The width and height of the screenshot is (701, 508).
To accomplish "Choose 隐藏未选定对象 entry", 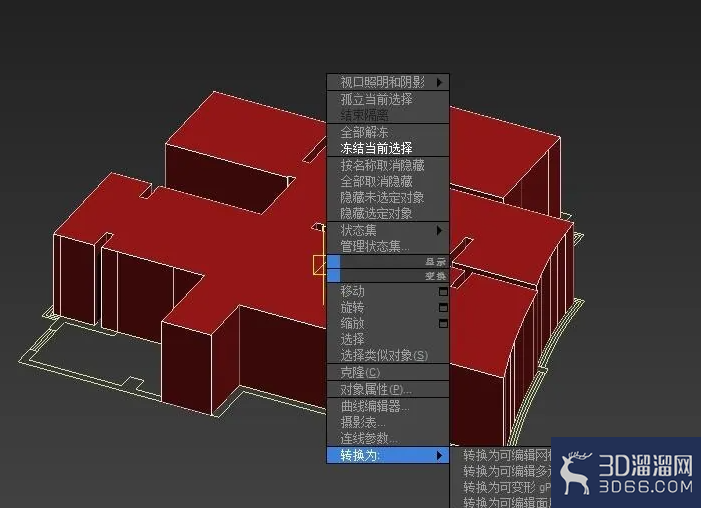I will [x=388, y=197].
